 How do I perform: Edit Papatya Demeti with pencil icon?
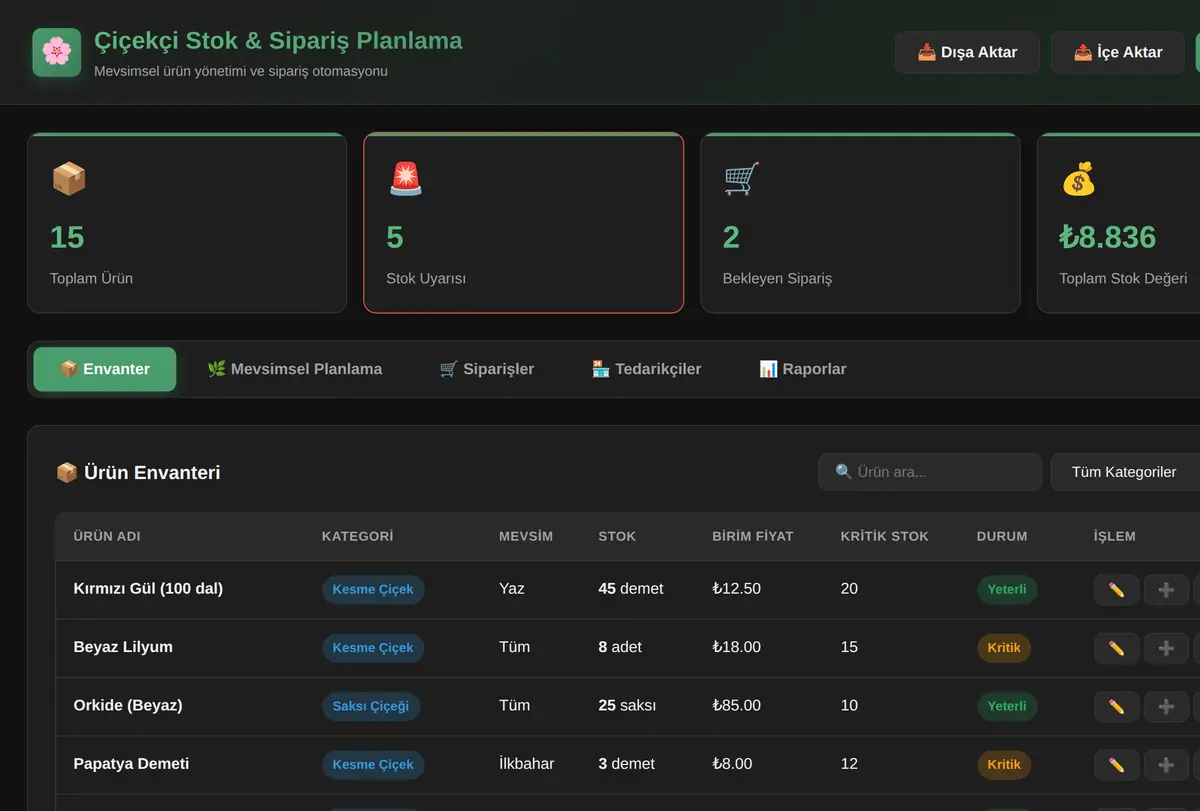1116,765
